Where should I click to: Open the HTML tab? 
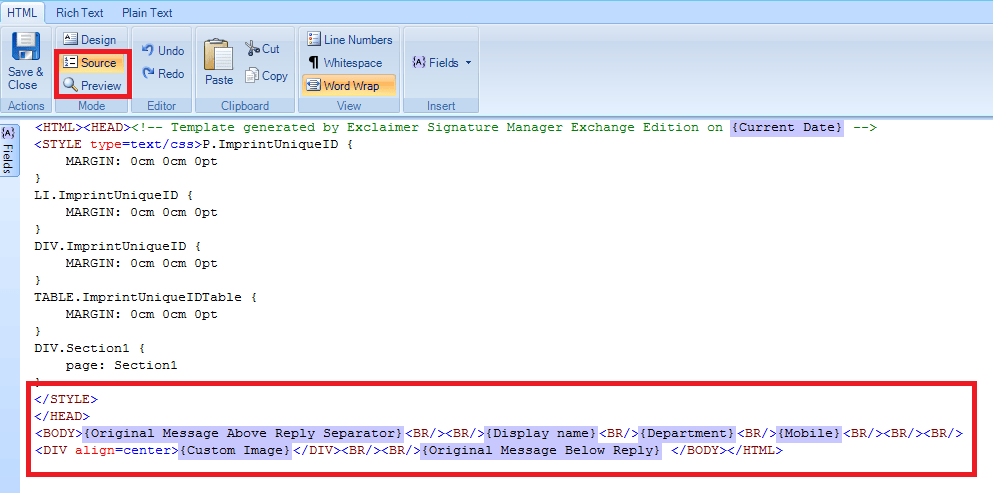point(22,13)
